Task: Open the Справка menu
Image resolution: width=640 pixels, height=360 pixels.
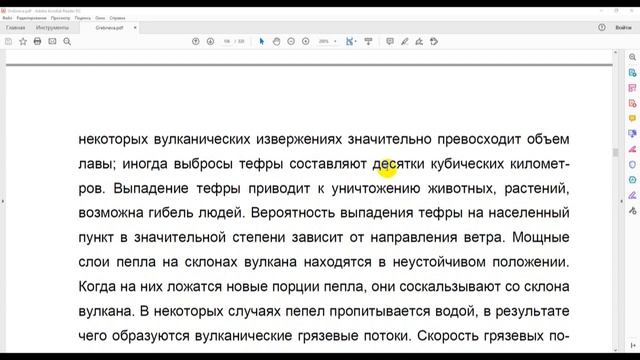Action: pos(117,18)
